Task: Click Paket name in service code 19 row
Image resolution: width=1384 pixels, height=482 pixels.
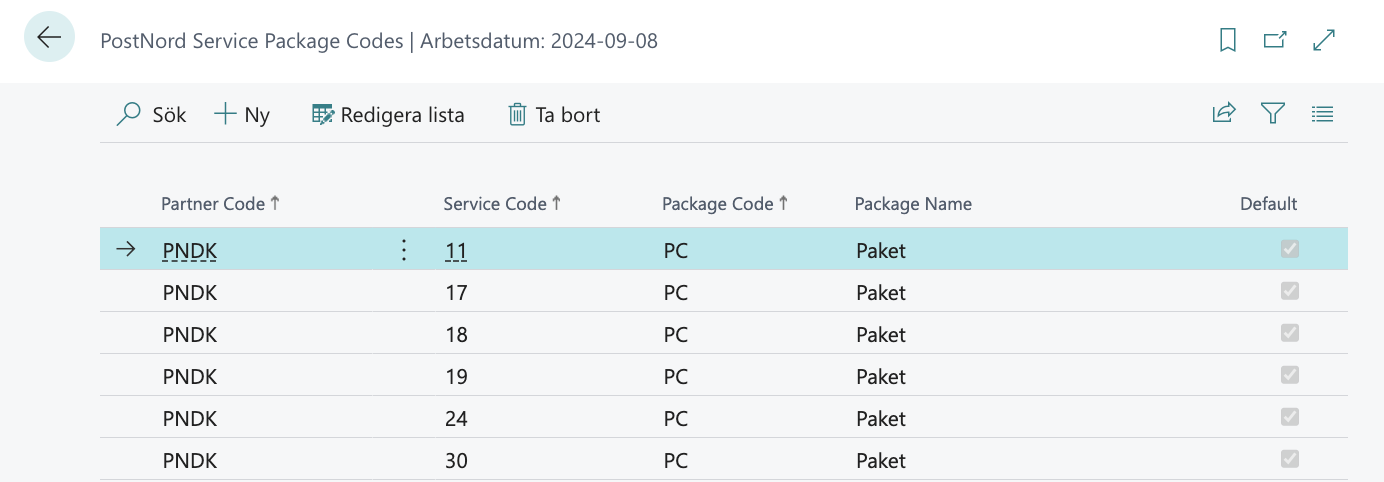Action: tap(881, 377)
